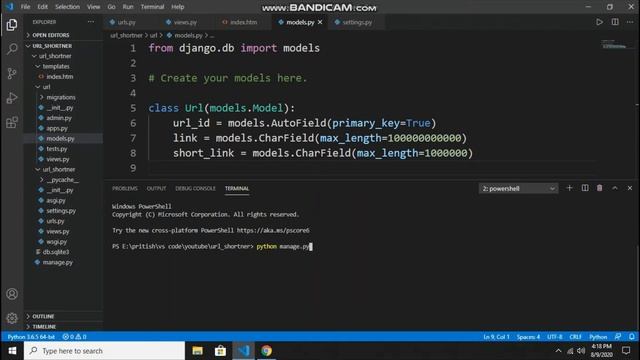Open the Extensions view
640x360 pixels.
pos(12,122)
